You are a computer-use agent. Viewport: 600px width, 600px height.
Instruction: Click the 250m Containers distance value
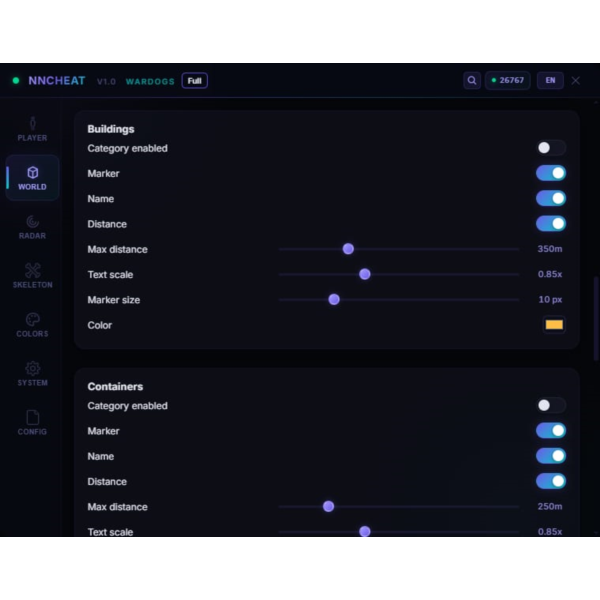click(550, 506)
